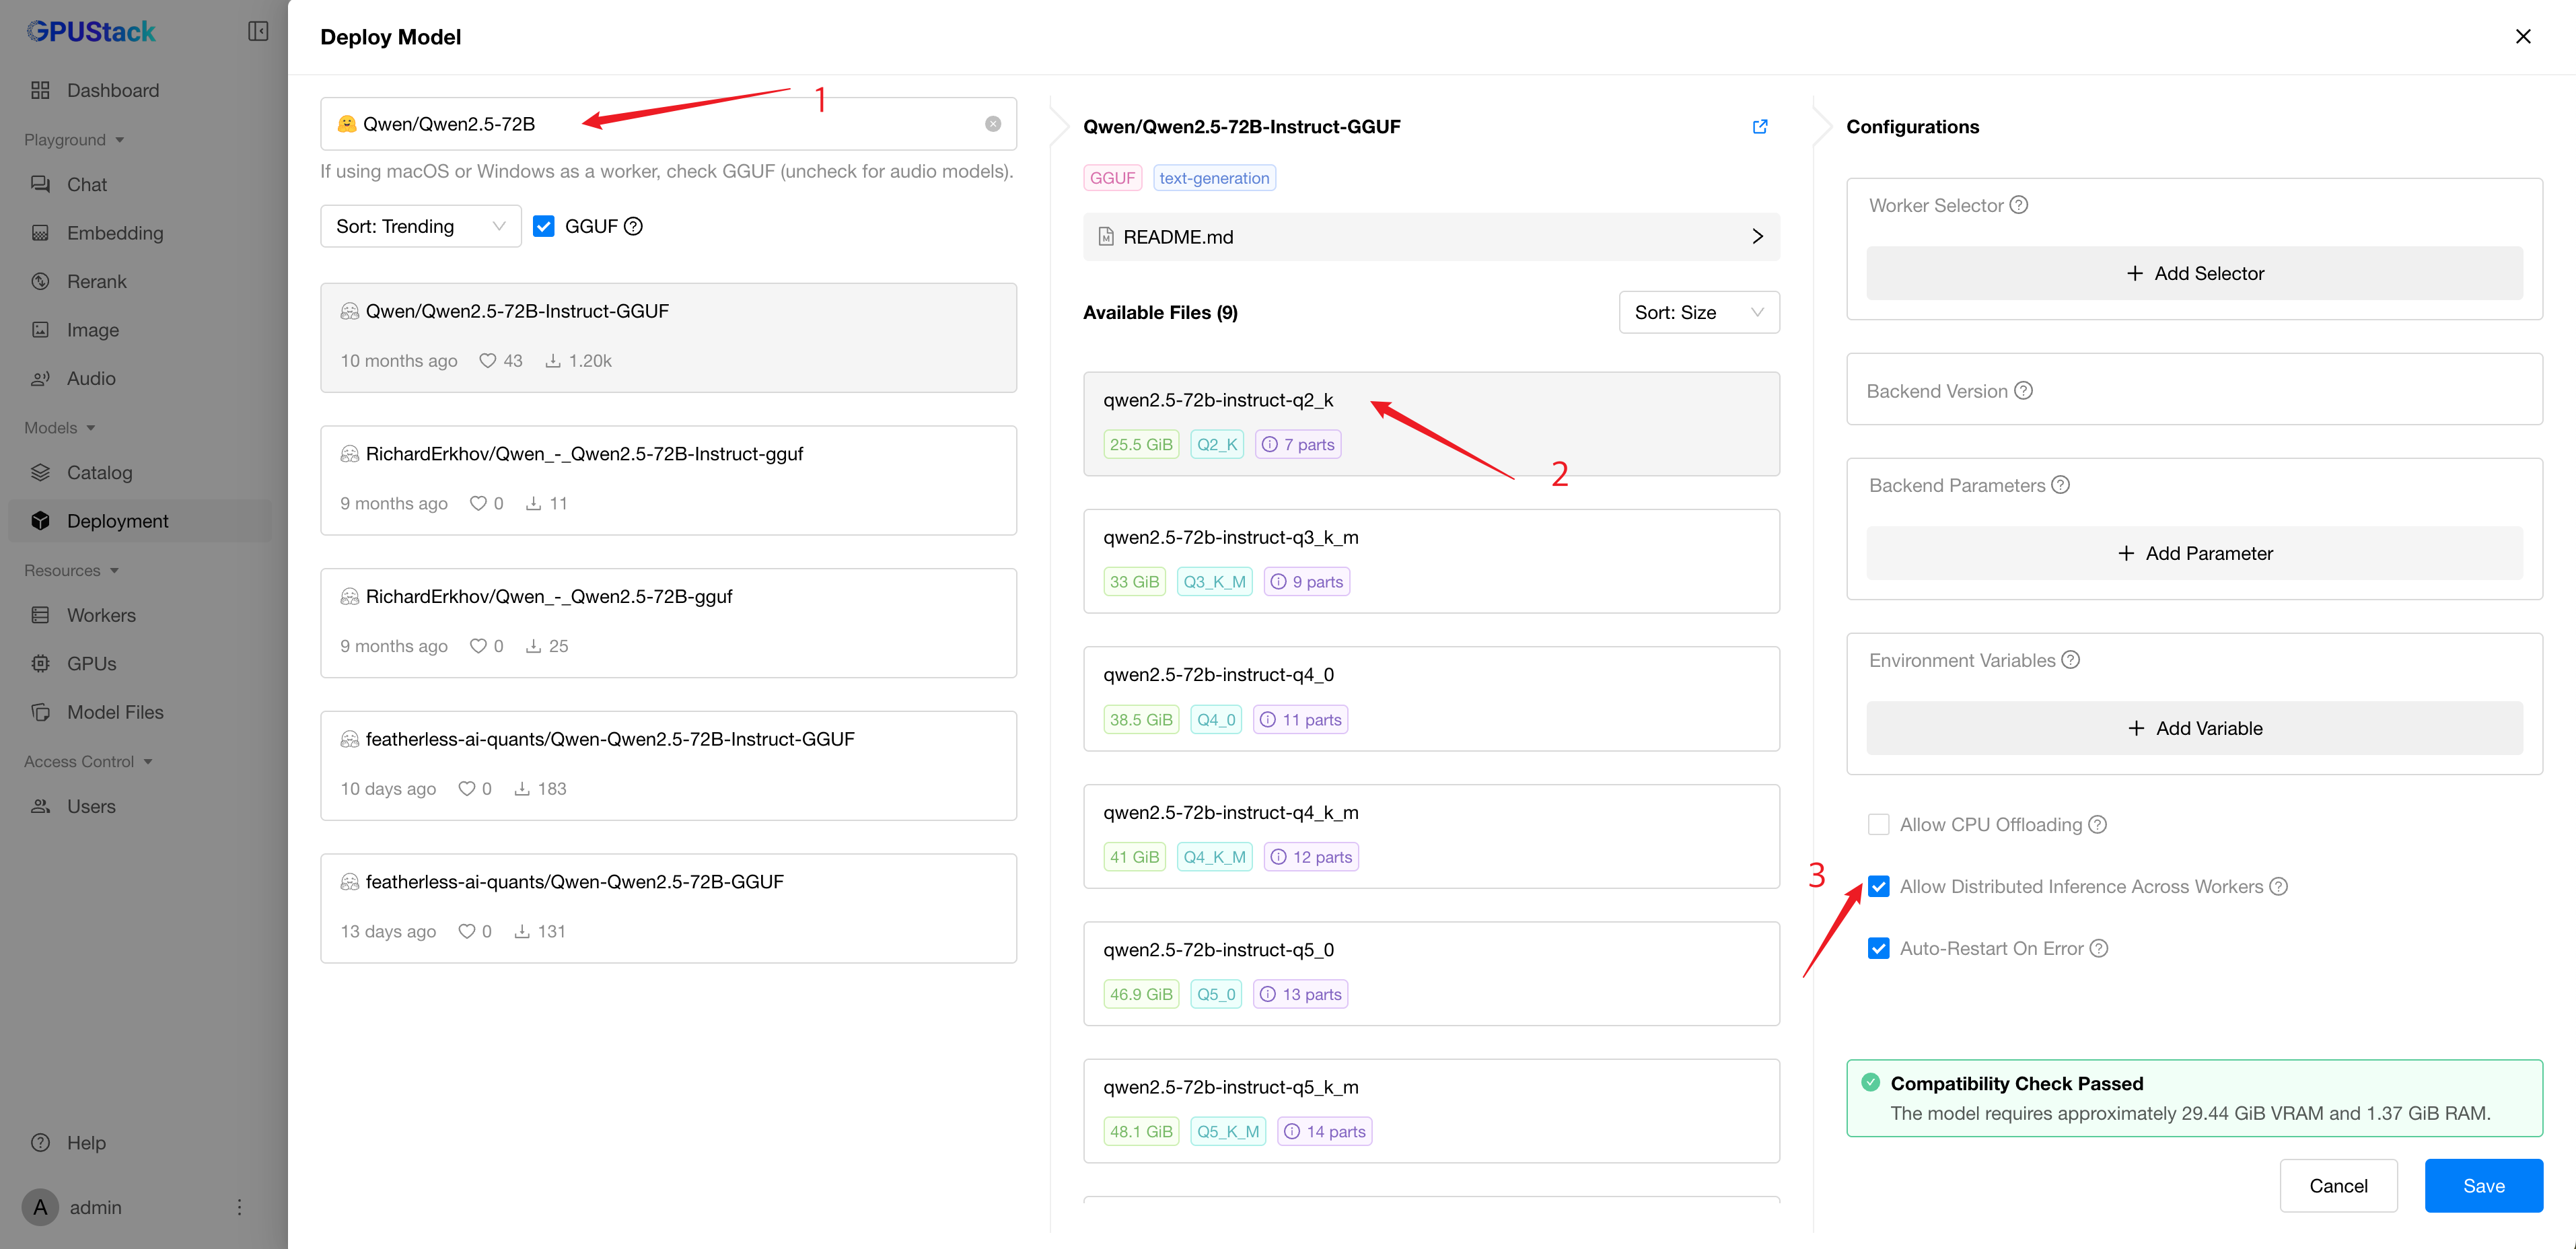
Task: Open the admin account options menu
Action: coord(239,1207)
